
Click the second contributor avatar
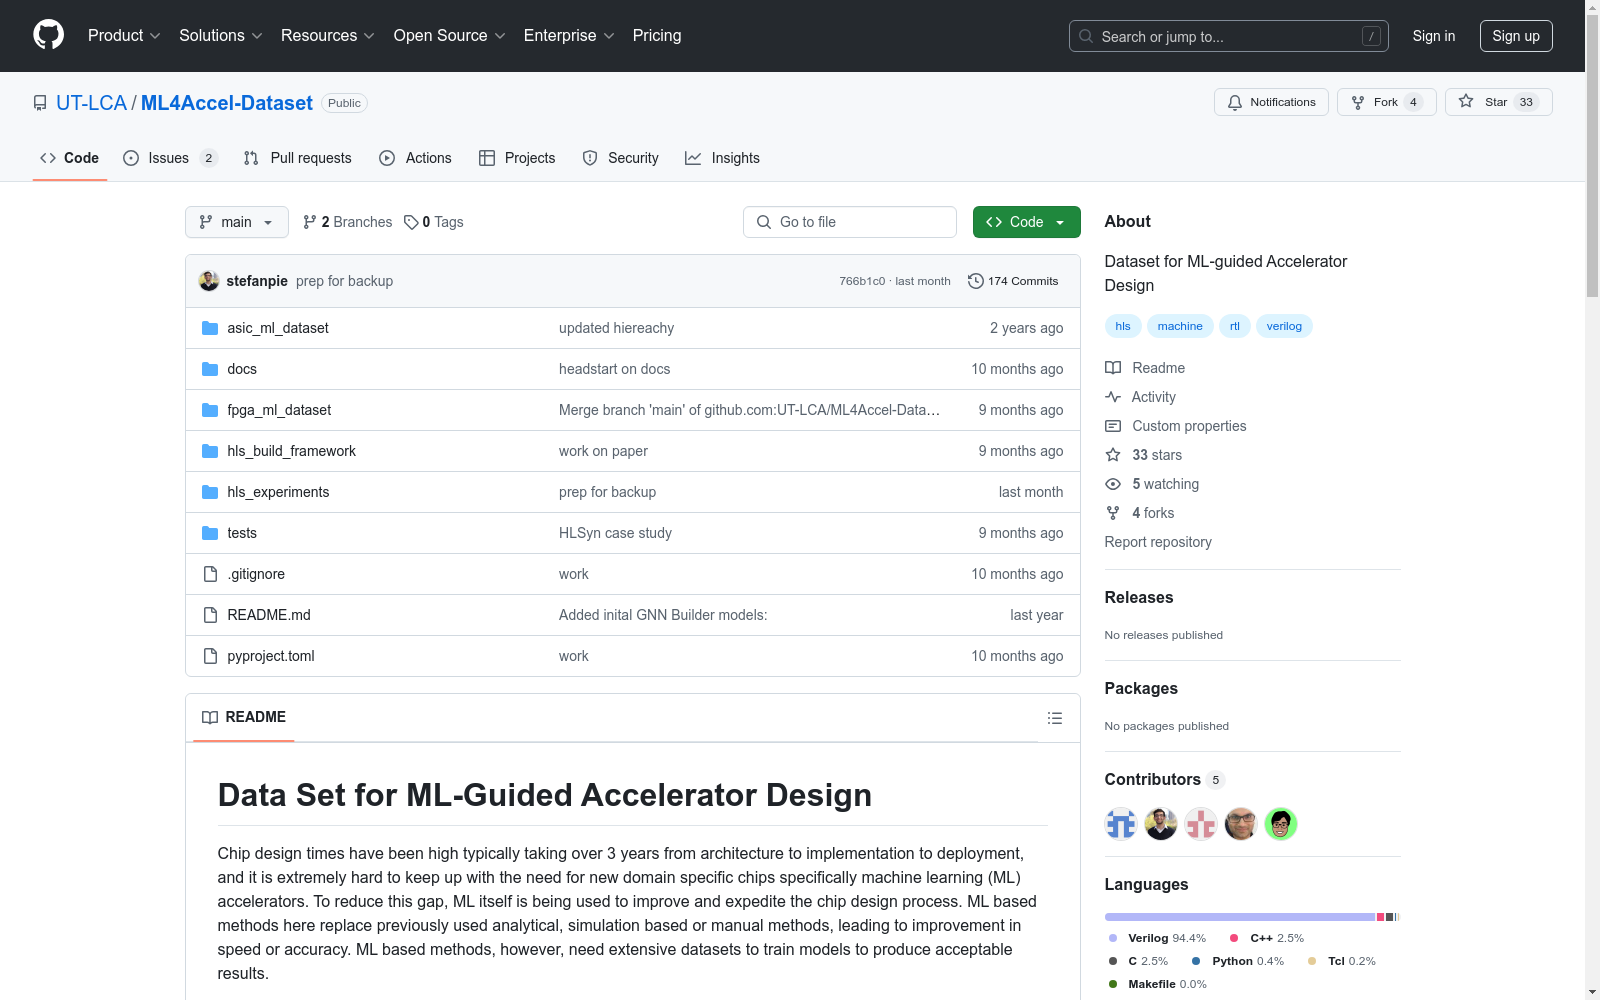coord(1161,824)
